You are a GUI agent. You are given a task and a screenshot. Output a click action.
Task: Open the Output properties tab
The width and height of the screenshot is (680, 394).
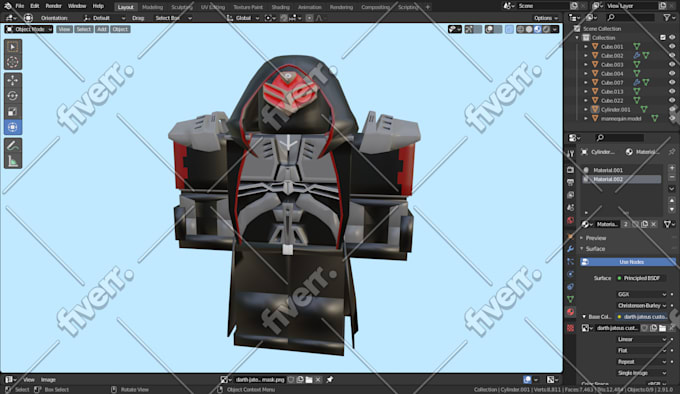[570, 182]
